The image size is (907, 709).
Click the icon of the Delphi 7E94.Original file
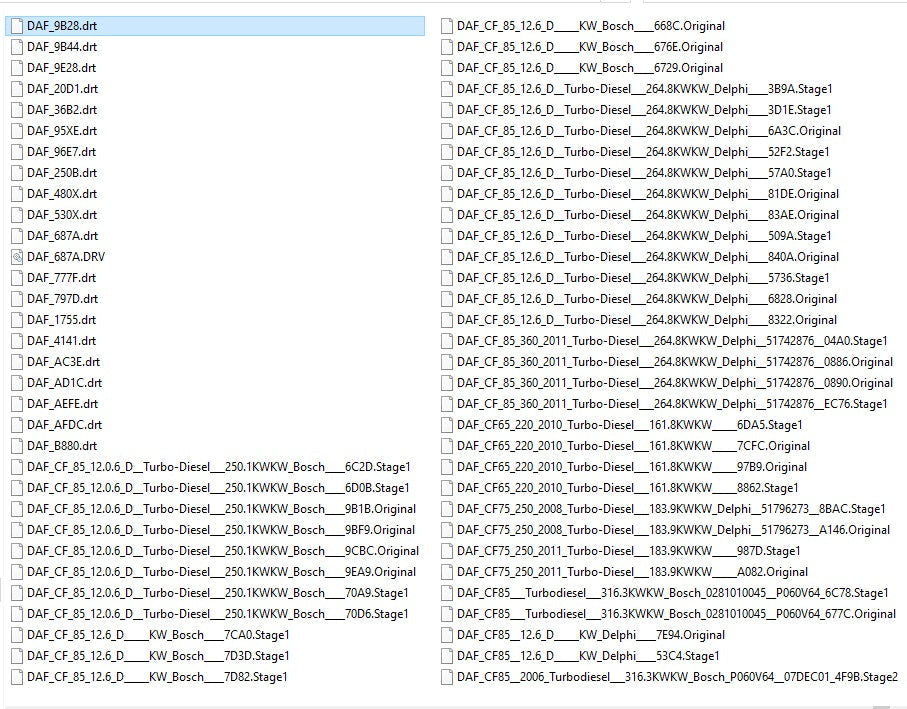[446, 635]
